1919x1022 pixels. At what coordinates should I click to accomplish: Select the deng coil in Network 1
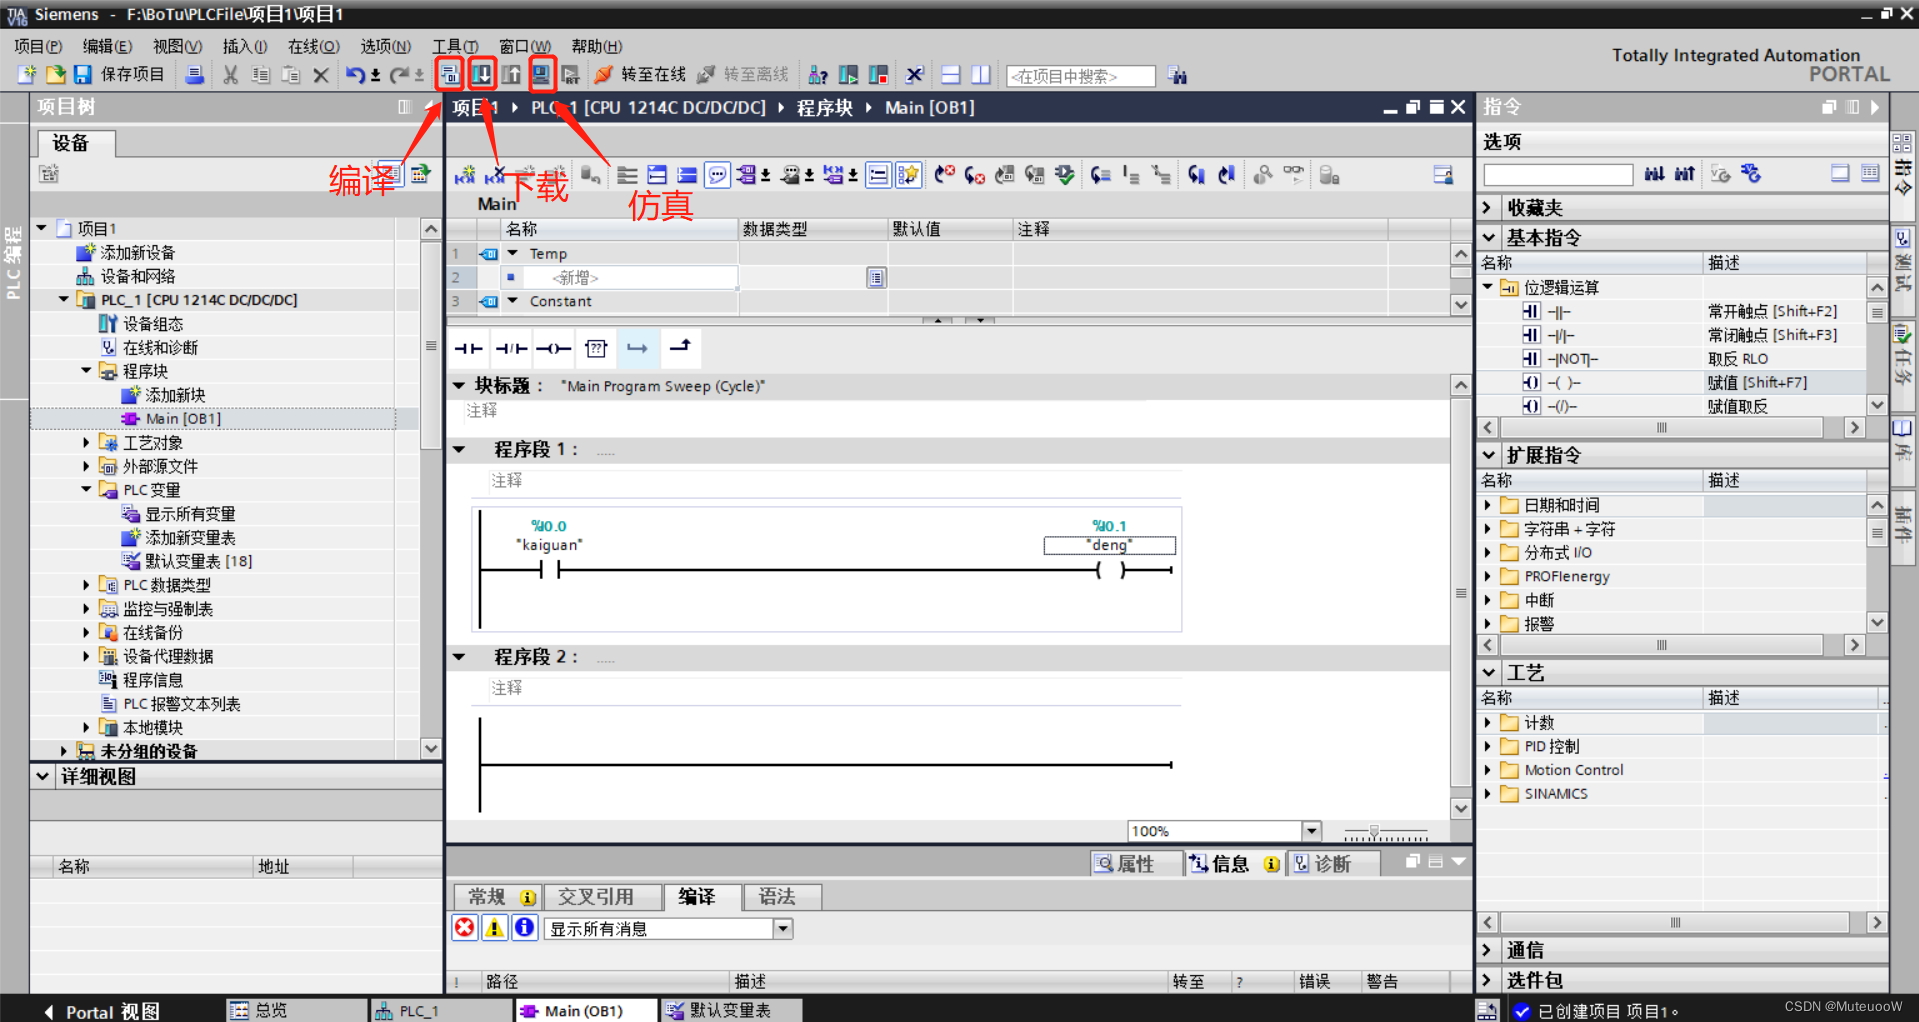tap(1110, 570)
